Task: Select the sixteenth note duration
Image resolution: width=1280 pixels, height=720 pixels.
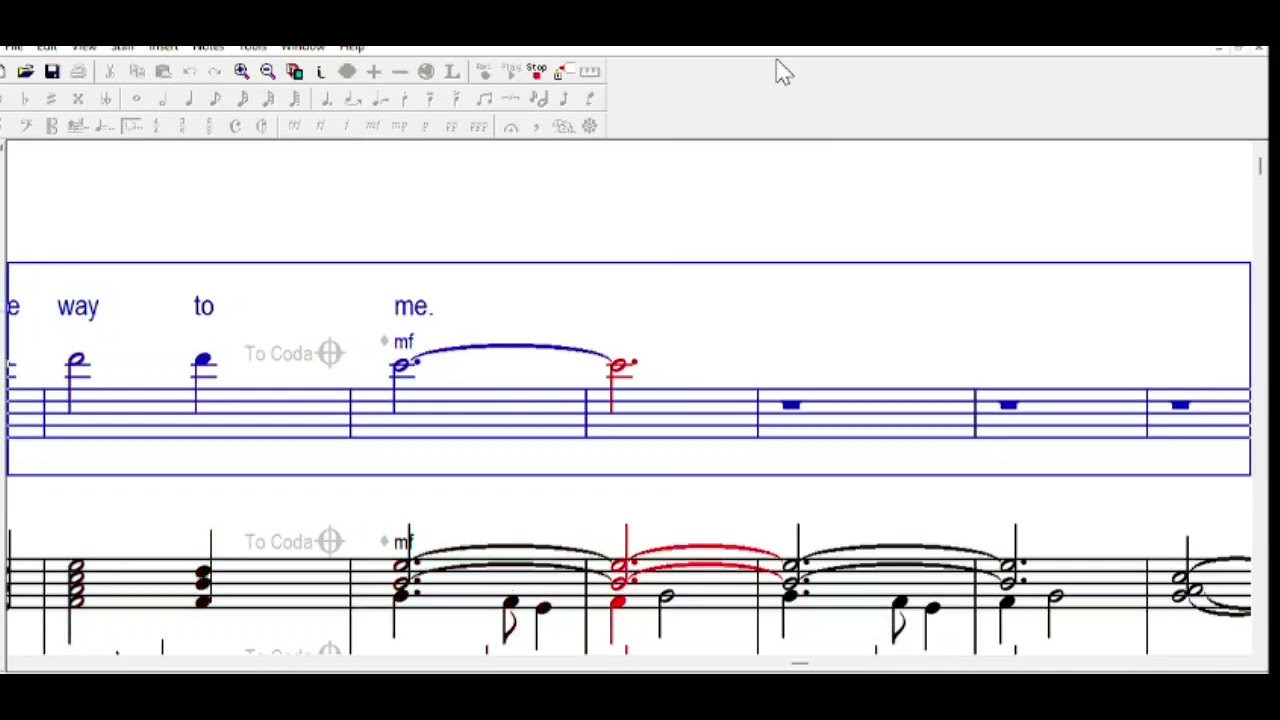Action: click(242, 99)
